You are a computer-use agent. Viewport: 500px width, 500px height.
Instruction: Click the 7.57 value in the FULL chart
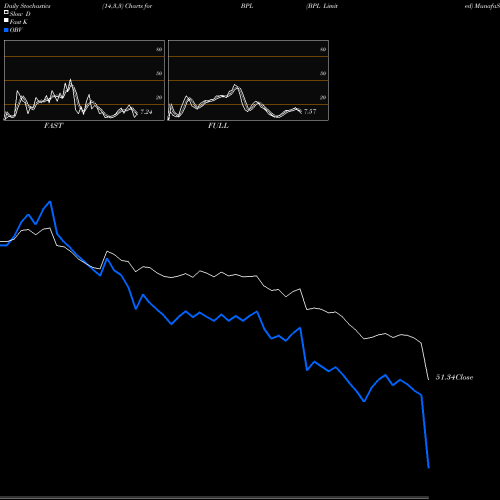(x=310, y=111)
